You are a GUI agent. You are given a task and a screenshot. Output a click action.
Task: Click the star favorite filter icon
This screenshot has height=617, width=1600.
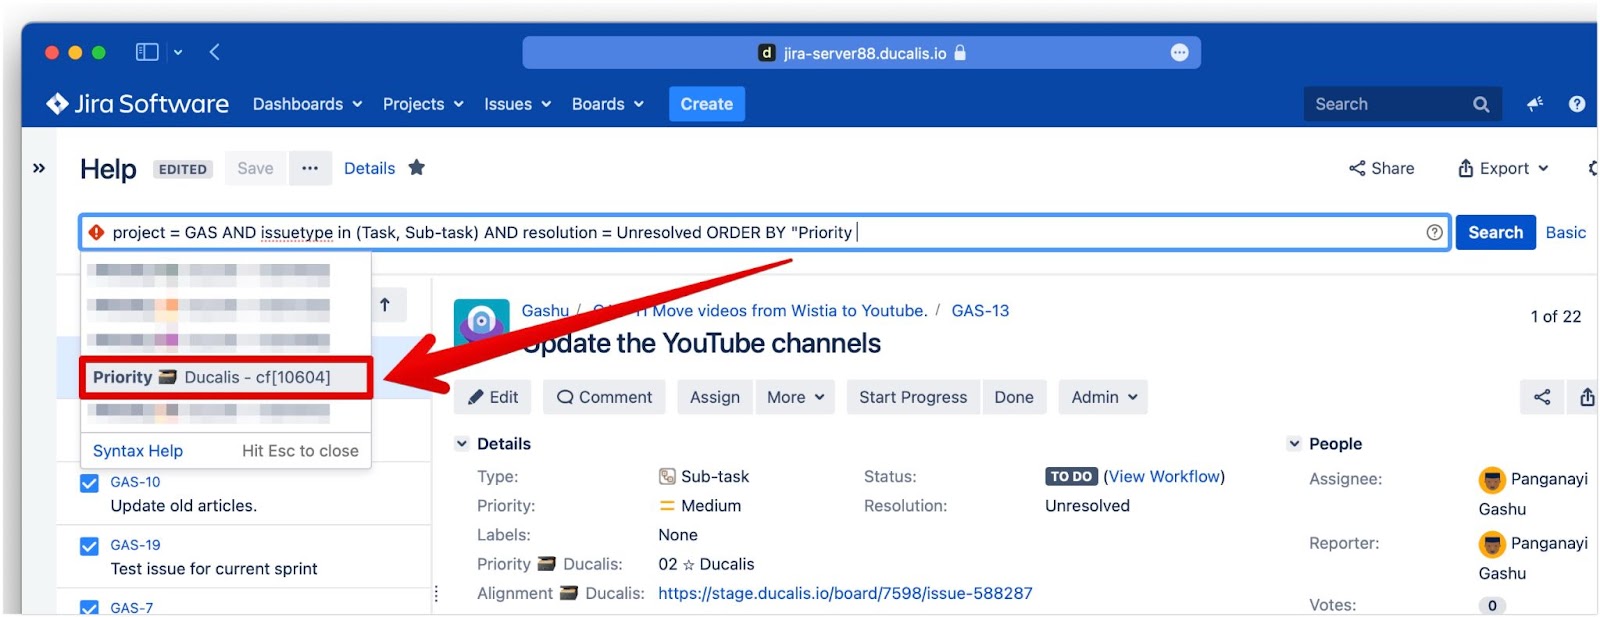[x=417, y=168]
